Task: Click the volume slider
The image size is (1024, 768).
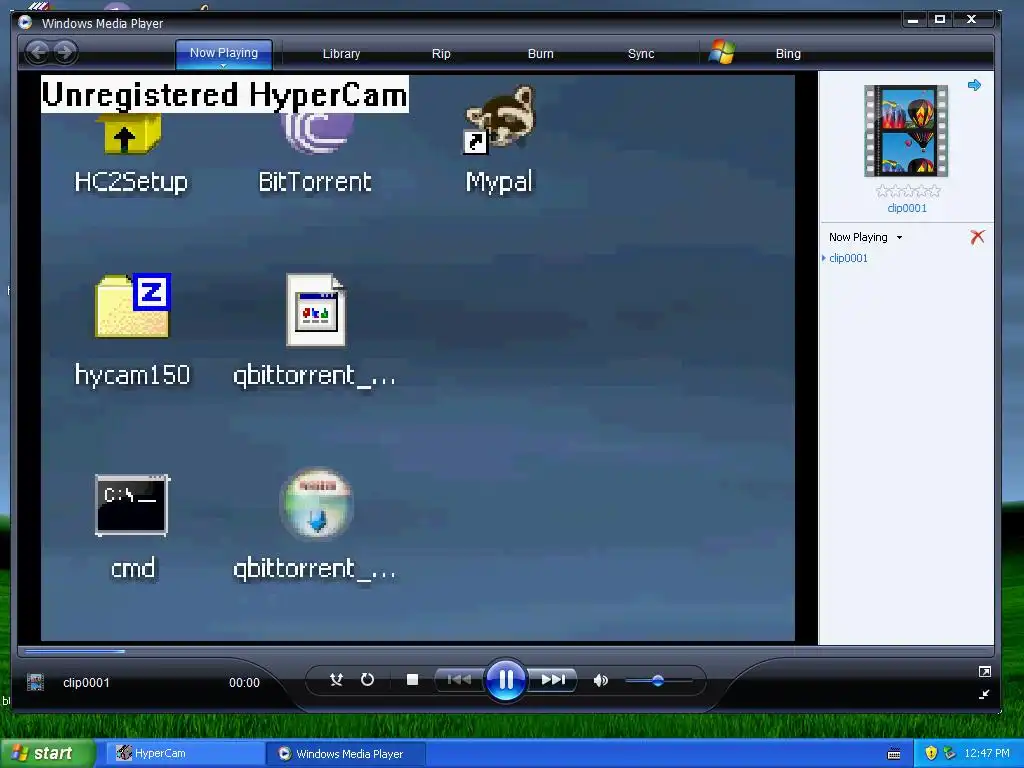Action: point(658,680)
